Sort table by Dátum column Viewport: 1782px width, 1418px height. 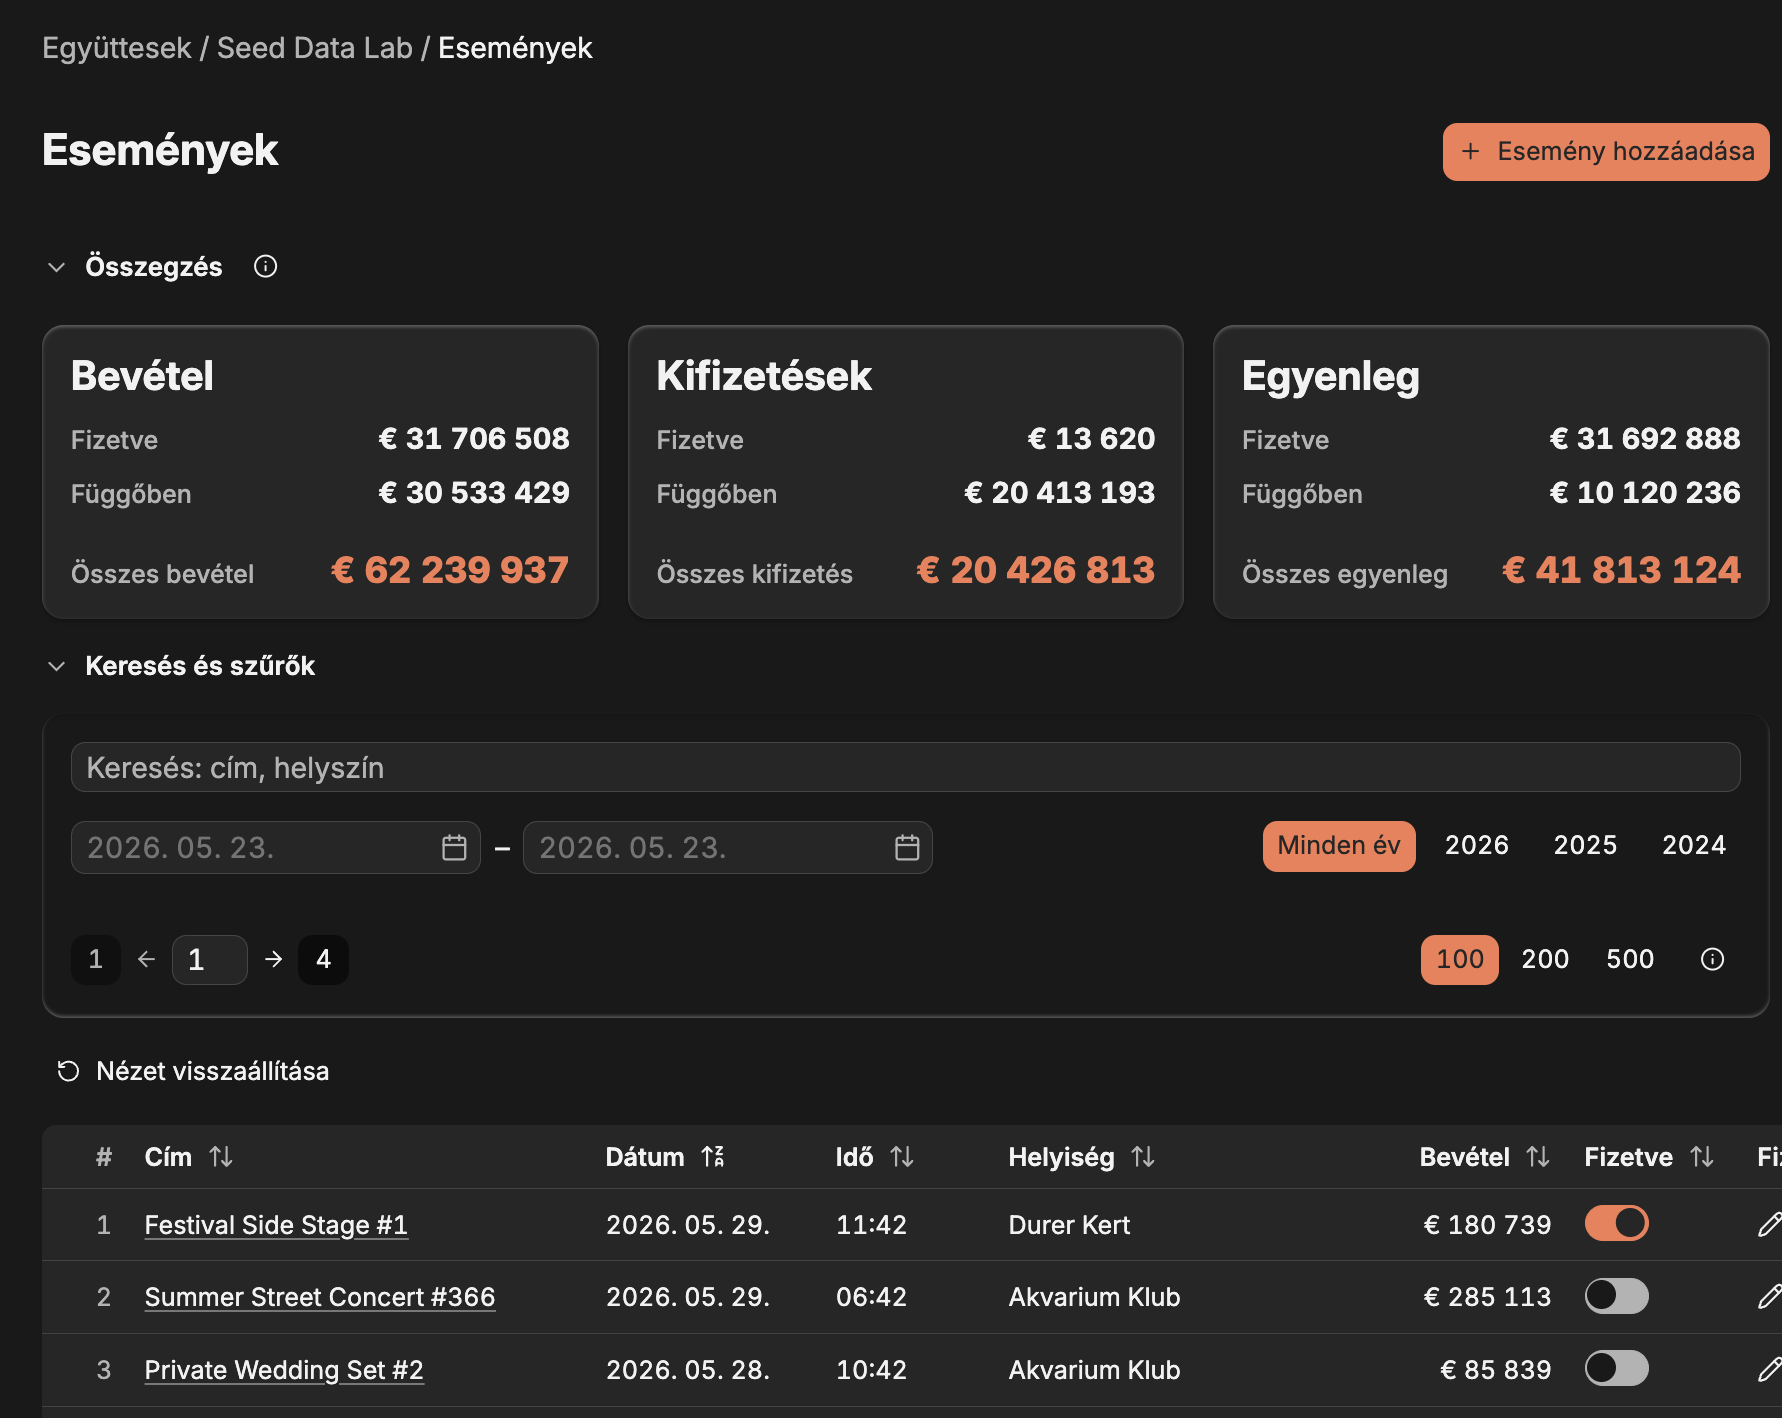(x=713, y=1157)
